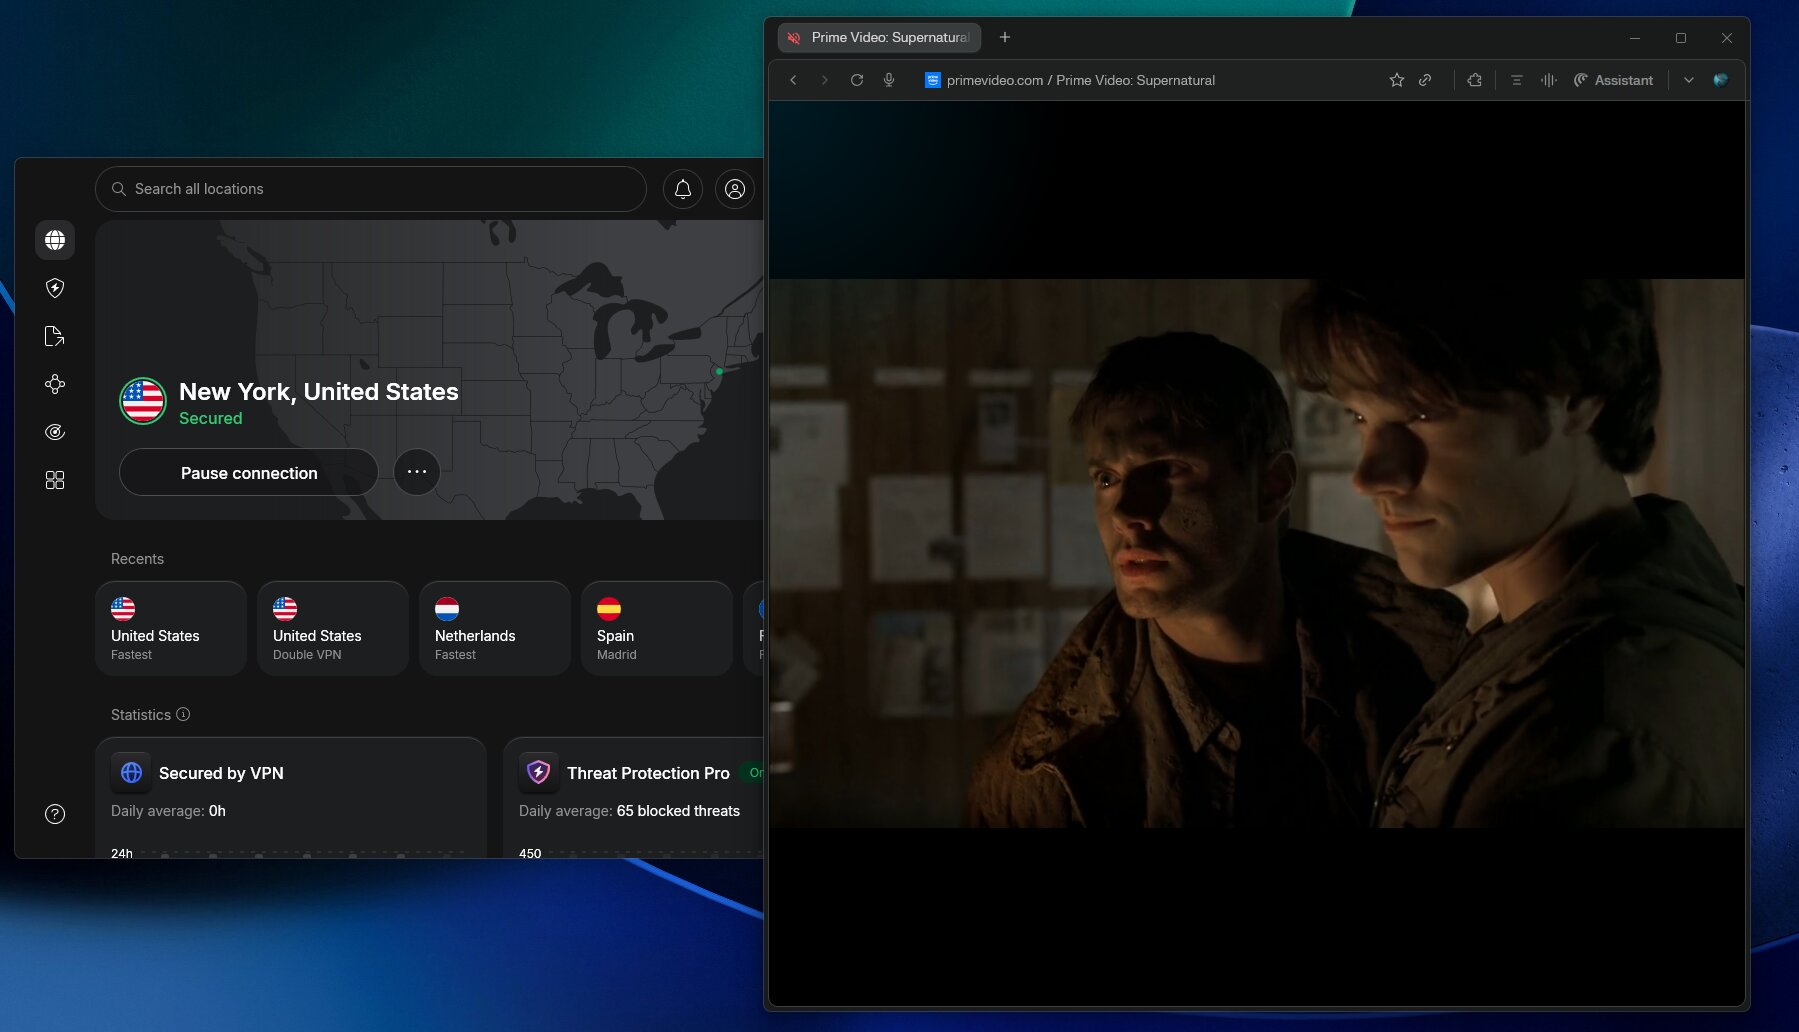Connect to Netherlands Fastest recent
Viewport: 1799px width, 1032px height.
point(495,629)
